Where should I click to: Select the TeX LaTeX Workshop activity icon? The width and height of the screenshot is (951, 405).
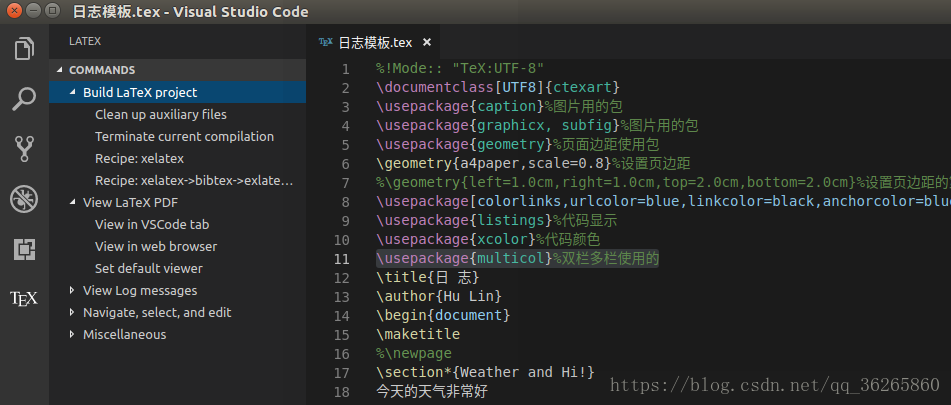pyautogui.click(x=24, y=299)
